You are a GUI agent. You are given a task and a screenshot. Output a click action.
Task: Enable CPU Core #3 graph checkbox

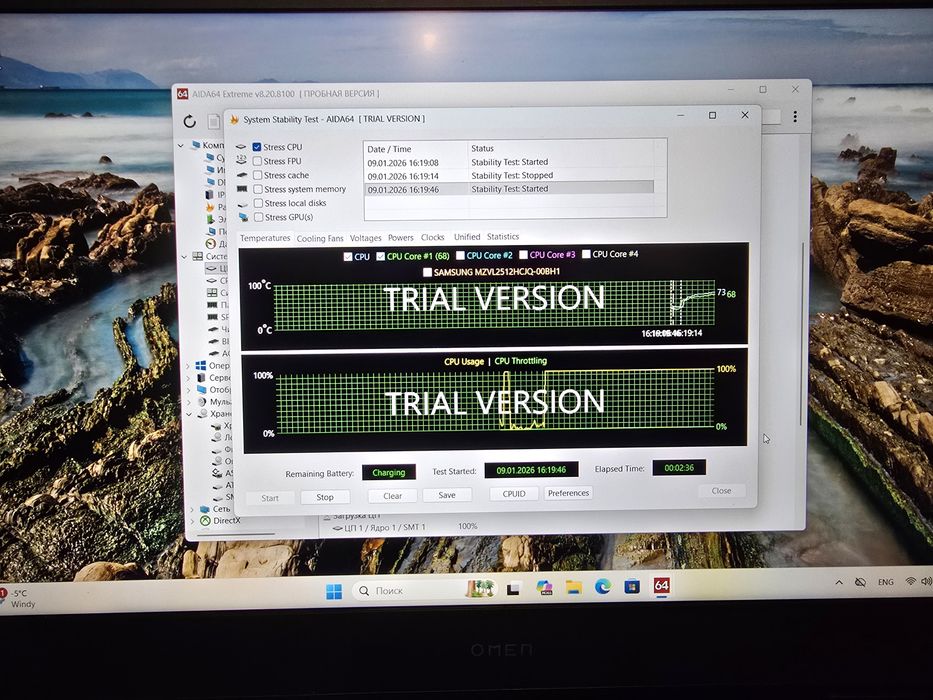(523, 255)
